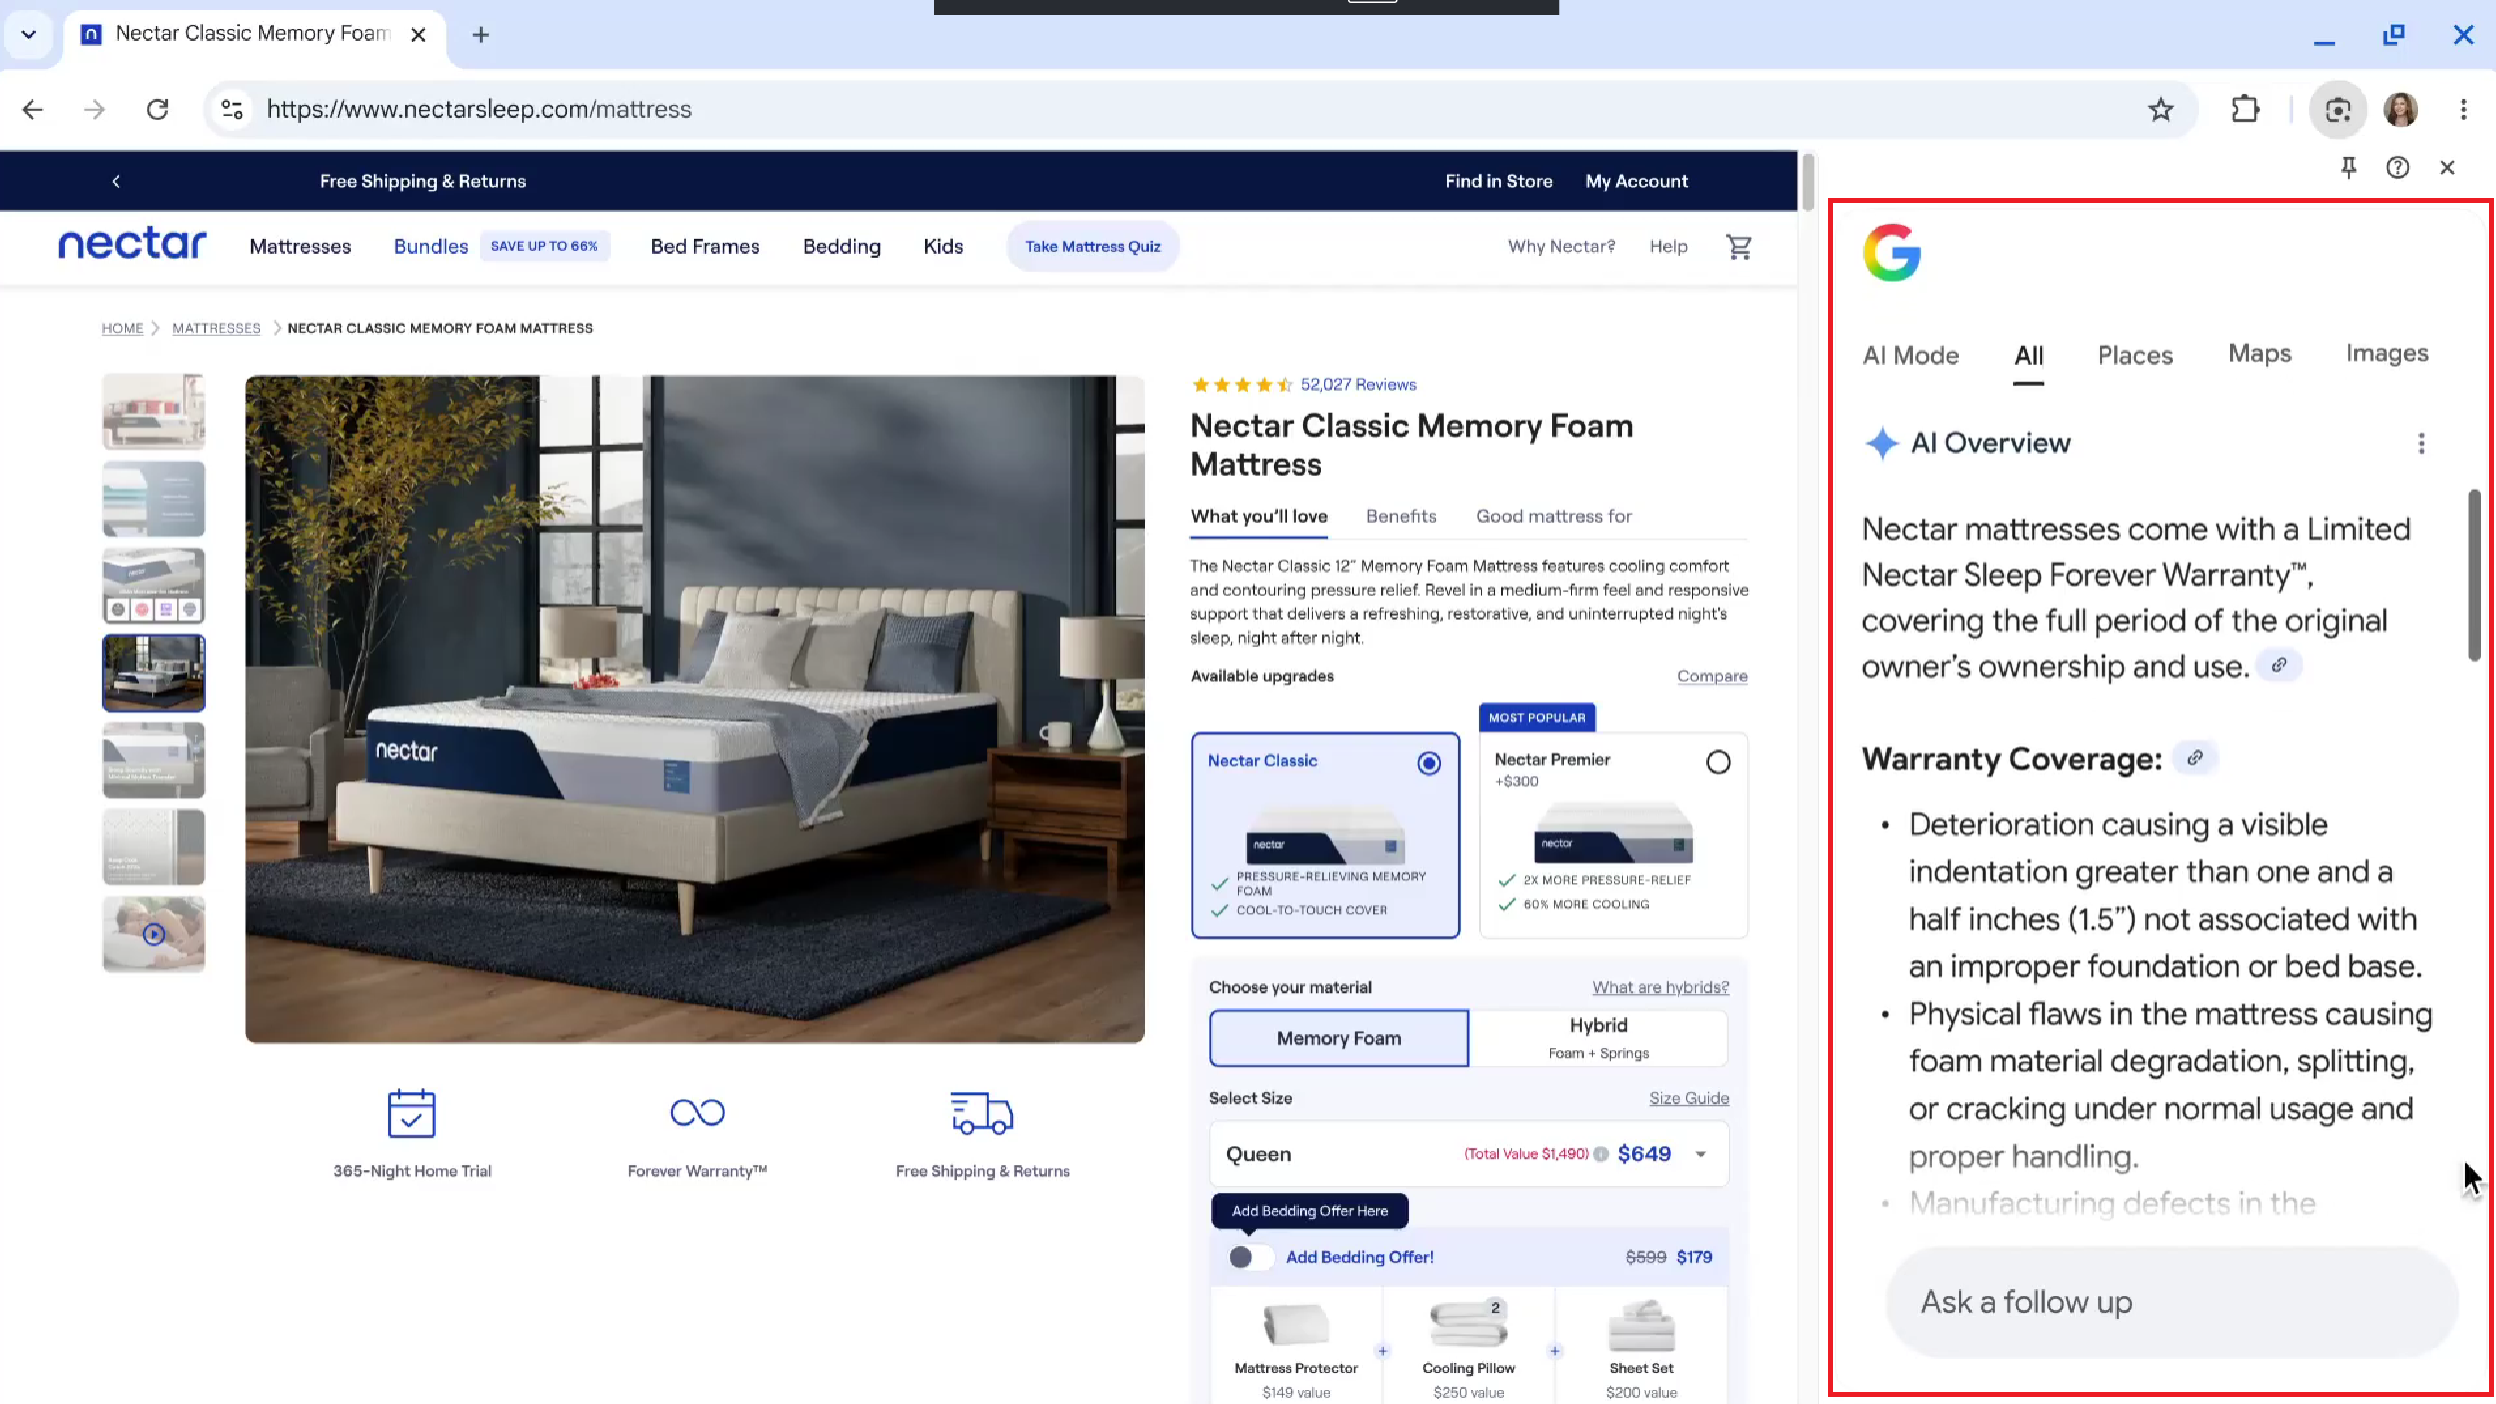Viewport: 2496px width, 1404px height.
Task: Expand the tab search chevron
Action: click(28, 34)
